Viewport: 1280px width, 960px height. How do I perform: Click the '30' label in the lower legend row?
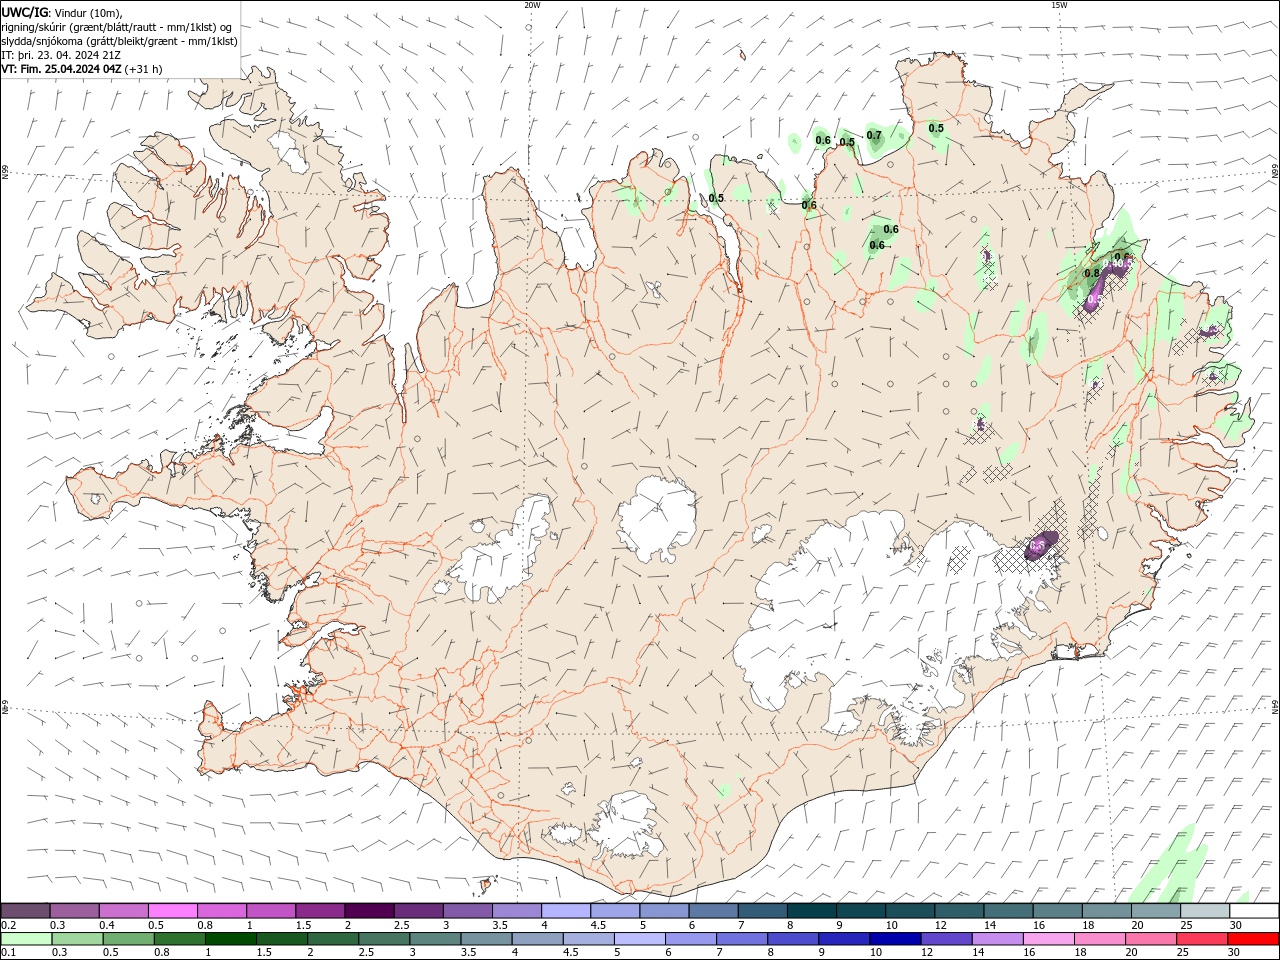click(x=1234, y=952)
